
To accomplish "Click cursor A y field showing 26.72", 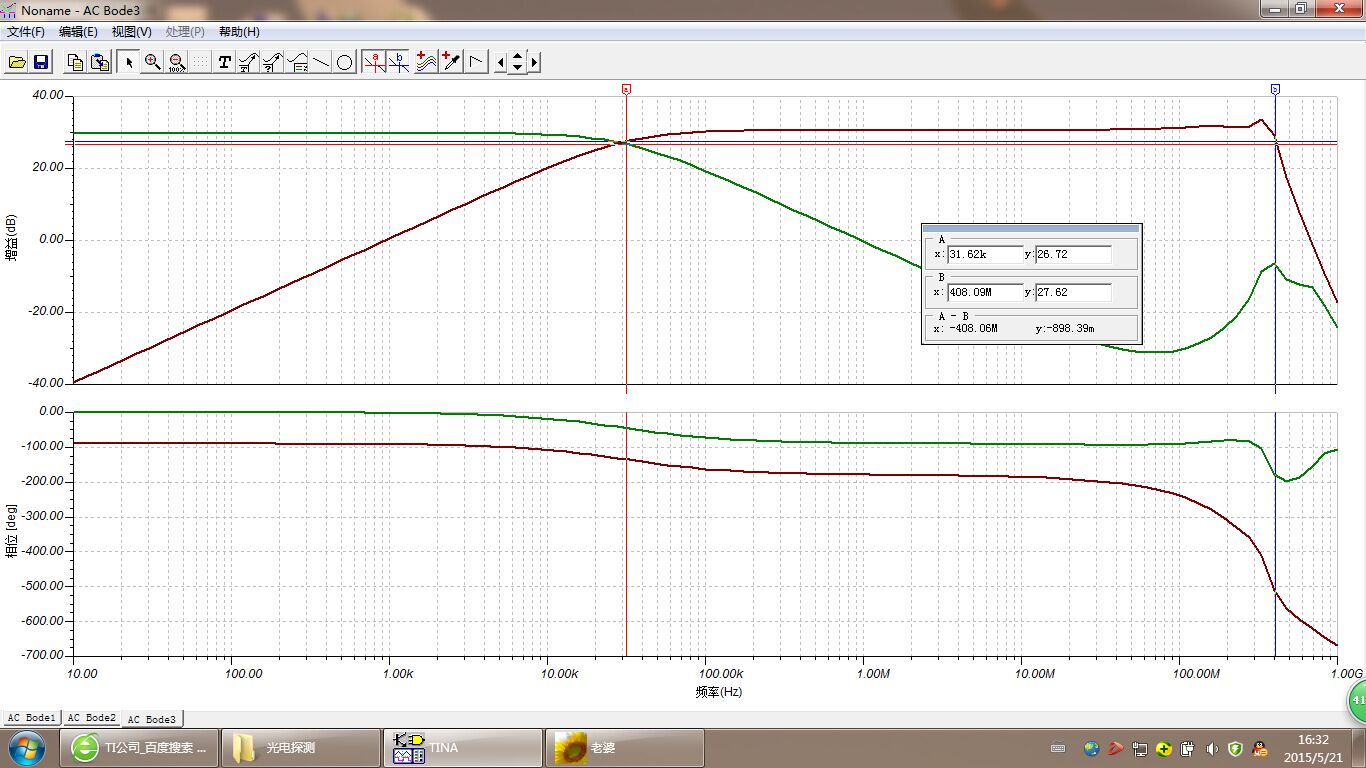I will pos(1073,254).
